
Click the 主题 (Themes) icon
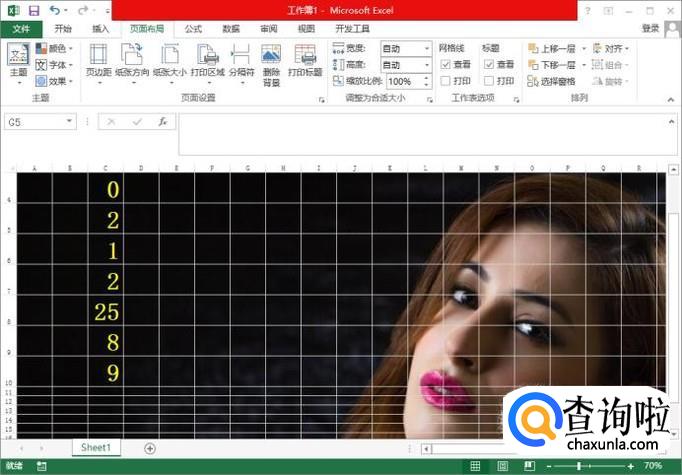pyautogui.click(x=18, y=61)
